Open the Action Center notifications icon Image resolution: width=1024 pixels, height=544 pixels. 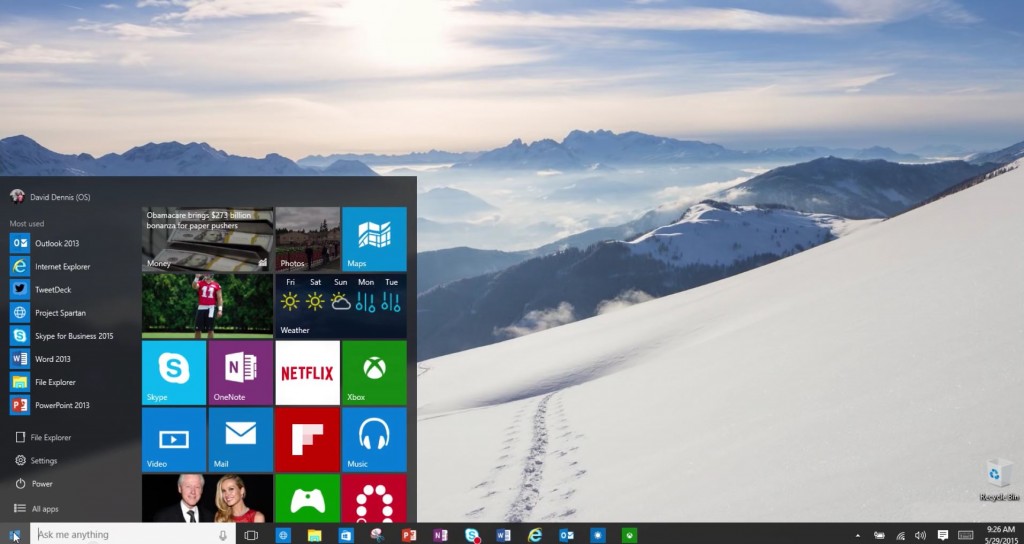click(x=943, y=535)
